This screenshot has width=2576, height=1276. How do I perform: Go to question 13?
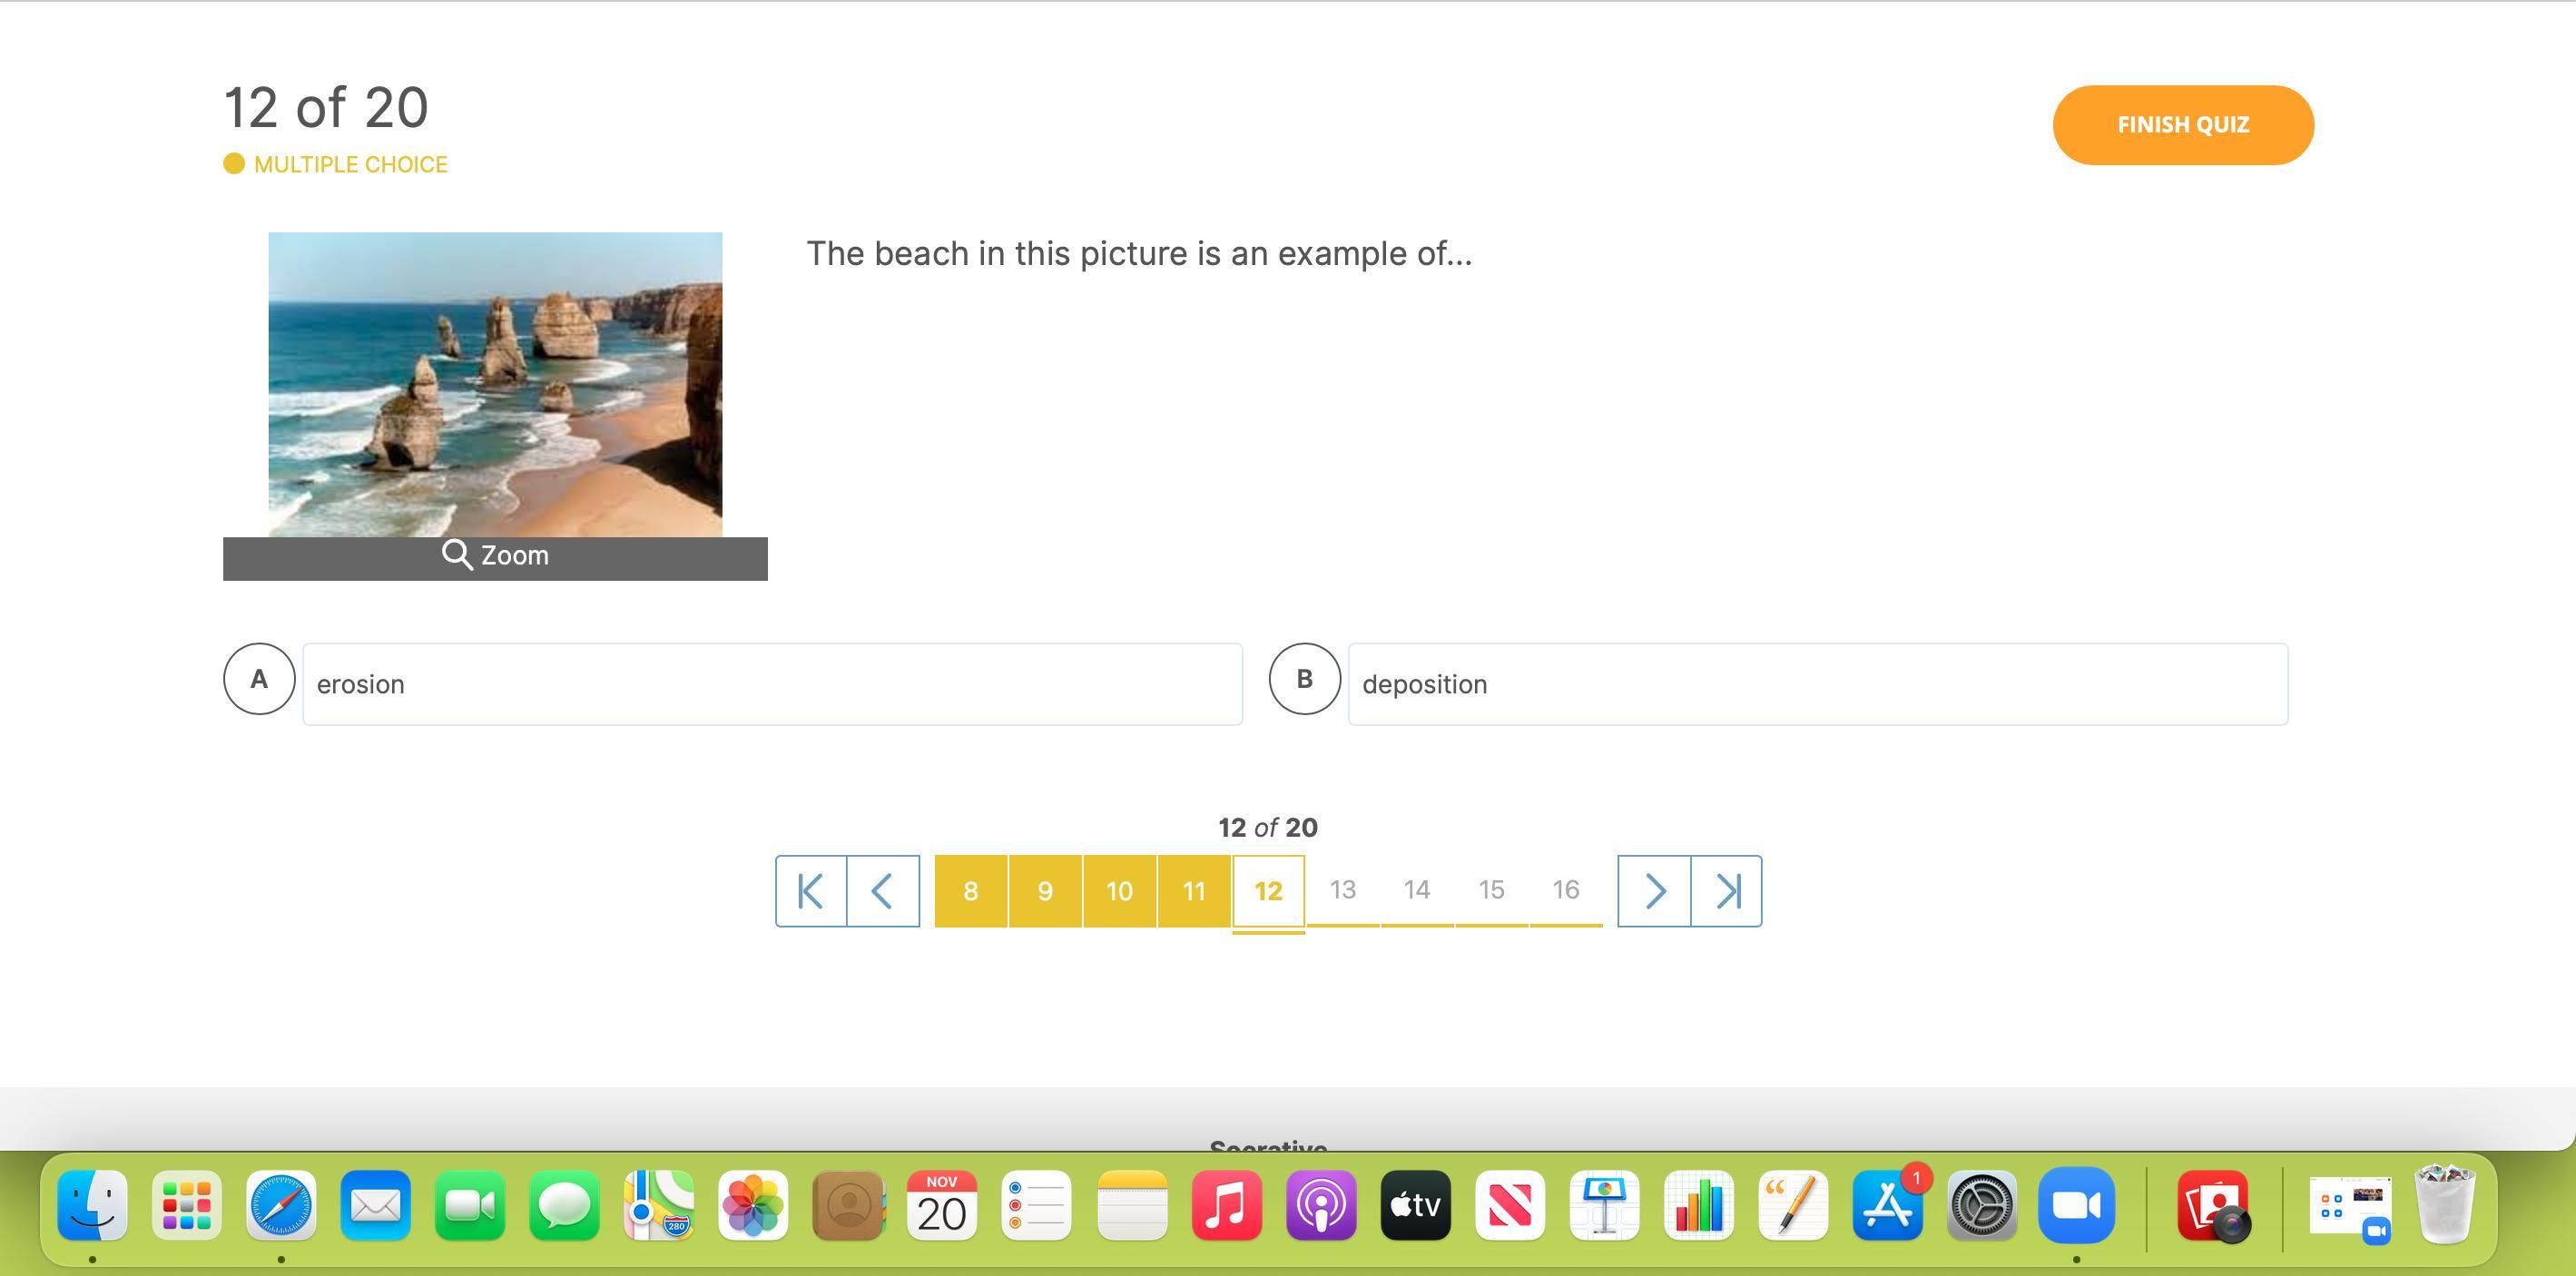click(x=1342, y=890)
